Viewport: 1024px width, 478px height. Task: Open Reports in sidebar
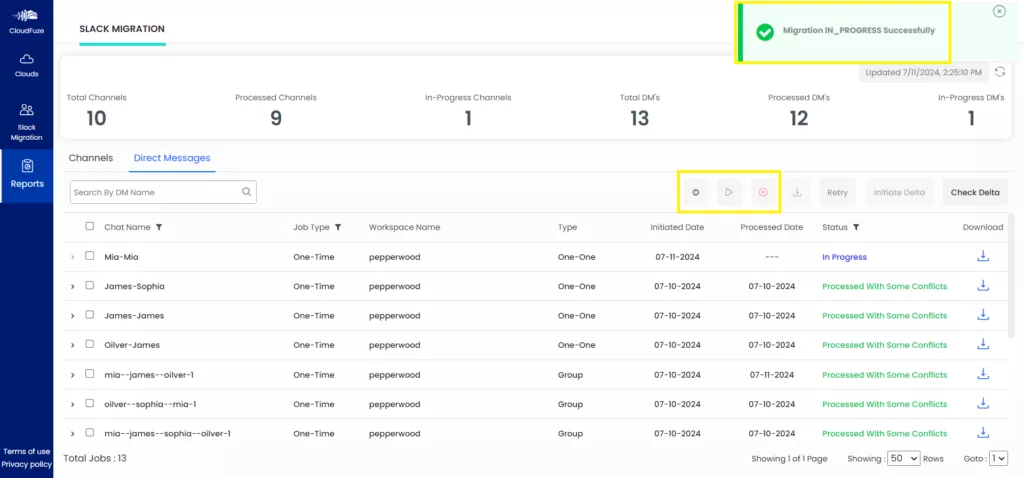click(27, 175)
